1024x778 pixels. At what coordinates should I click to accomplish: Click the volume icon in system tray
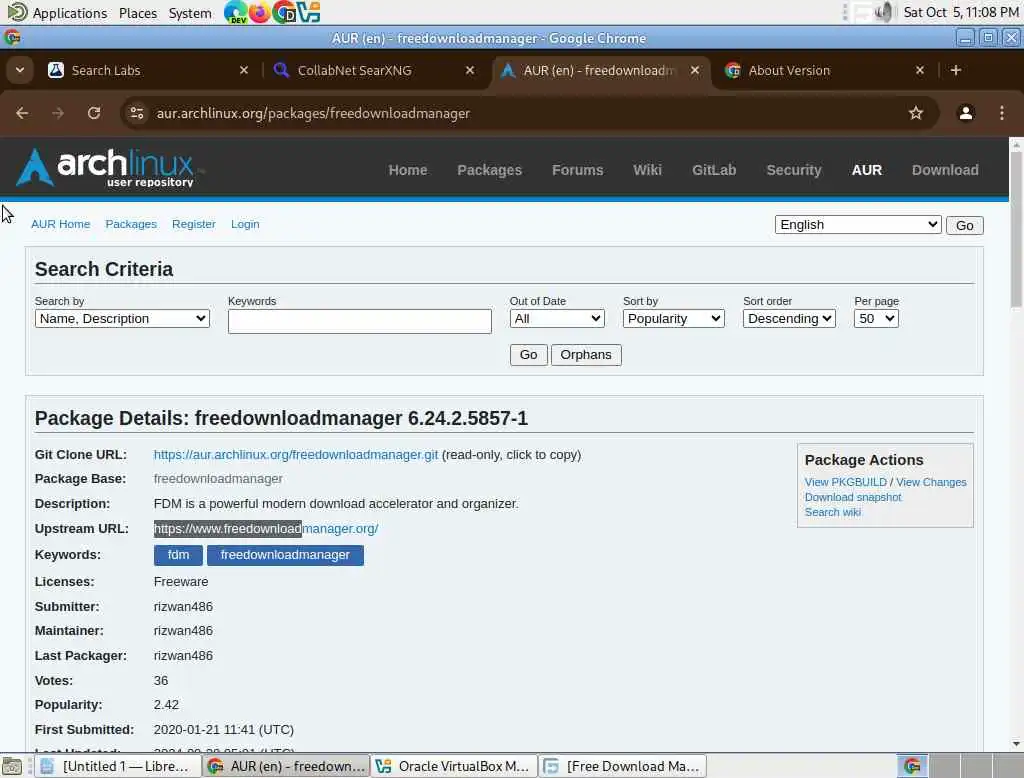point(883,12)
